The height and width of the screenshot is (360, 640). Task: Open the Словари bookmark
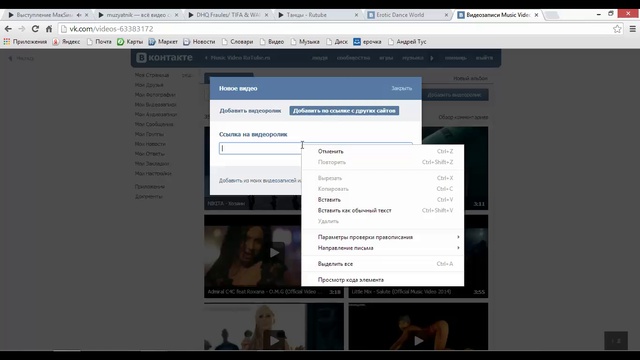[x=238, y=42]
